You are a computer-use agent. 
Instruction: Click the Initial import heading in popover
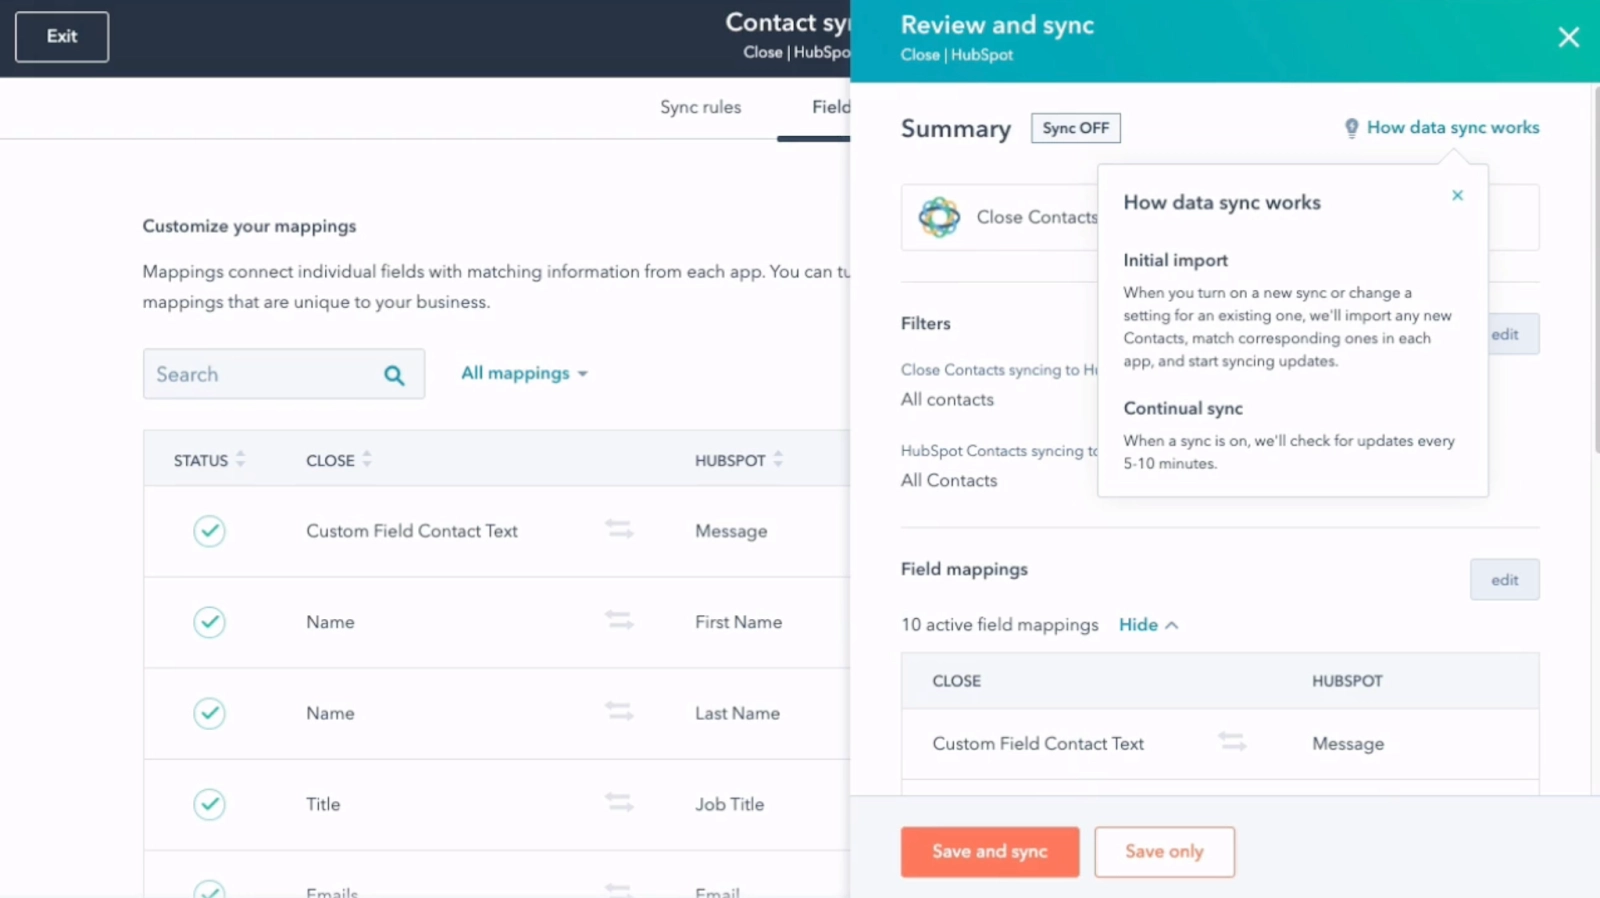[x=1175, y=260]
